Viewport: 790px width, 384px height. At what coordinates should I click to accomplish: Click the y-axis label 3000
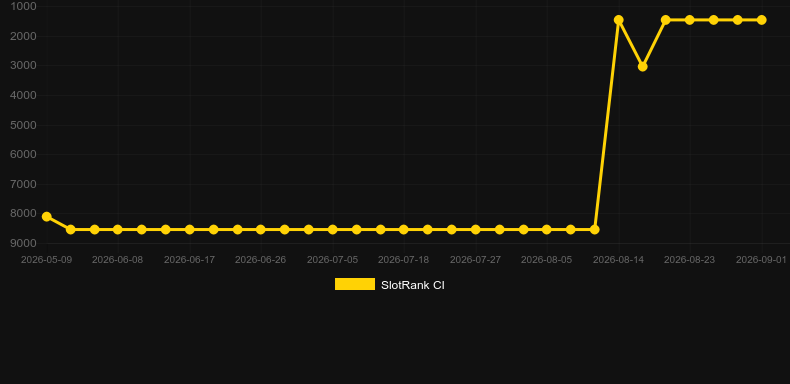[23, 66]
